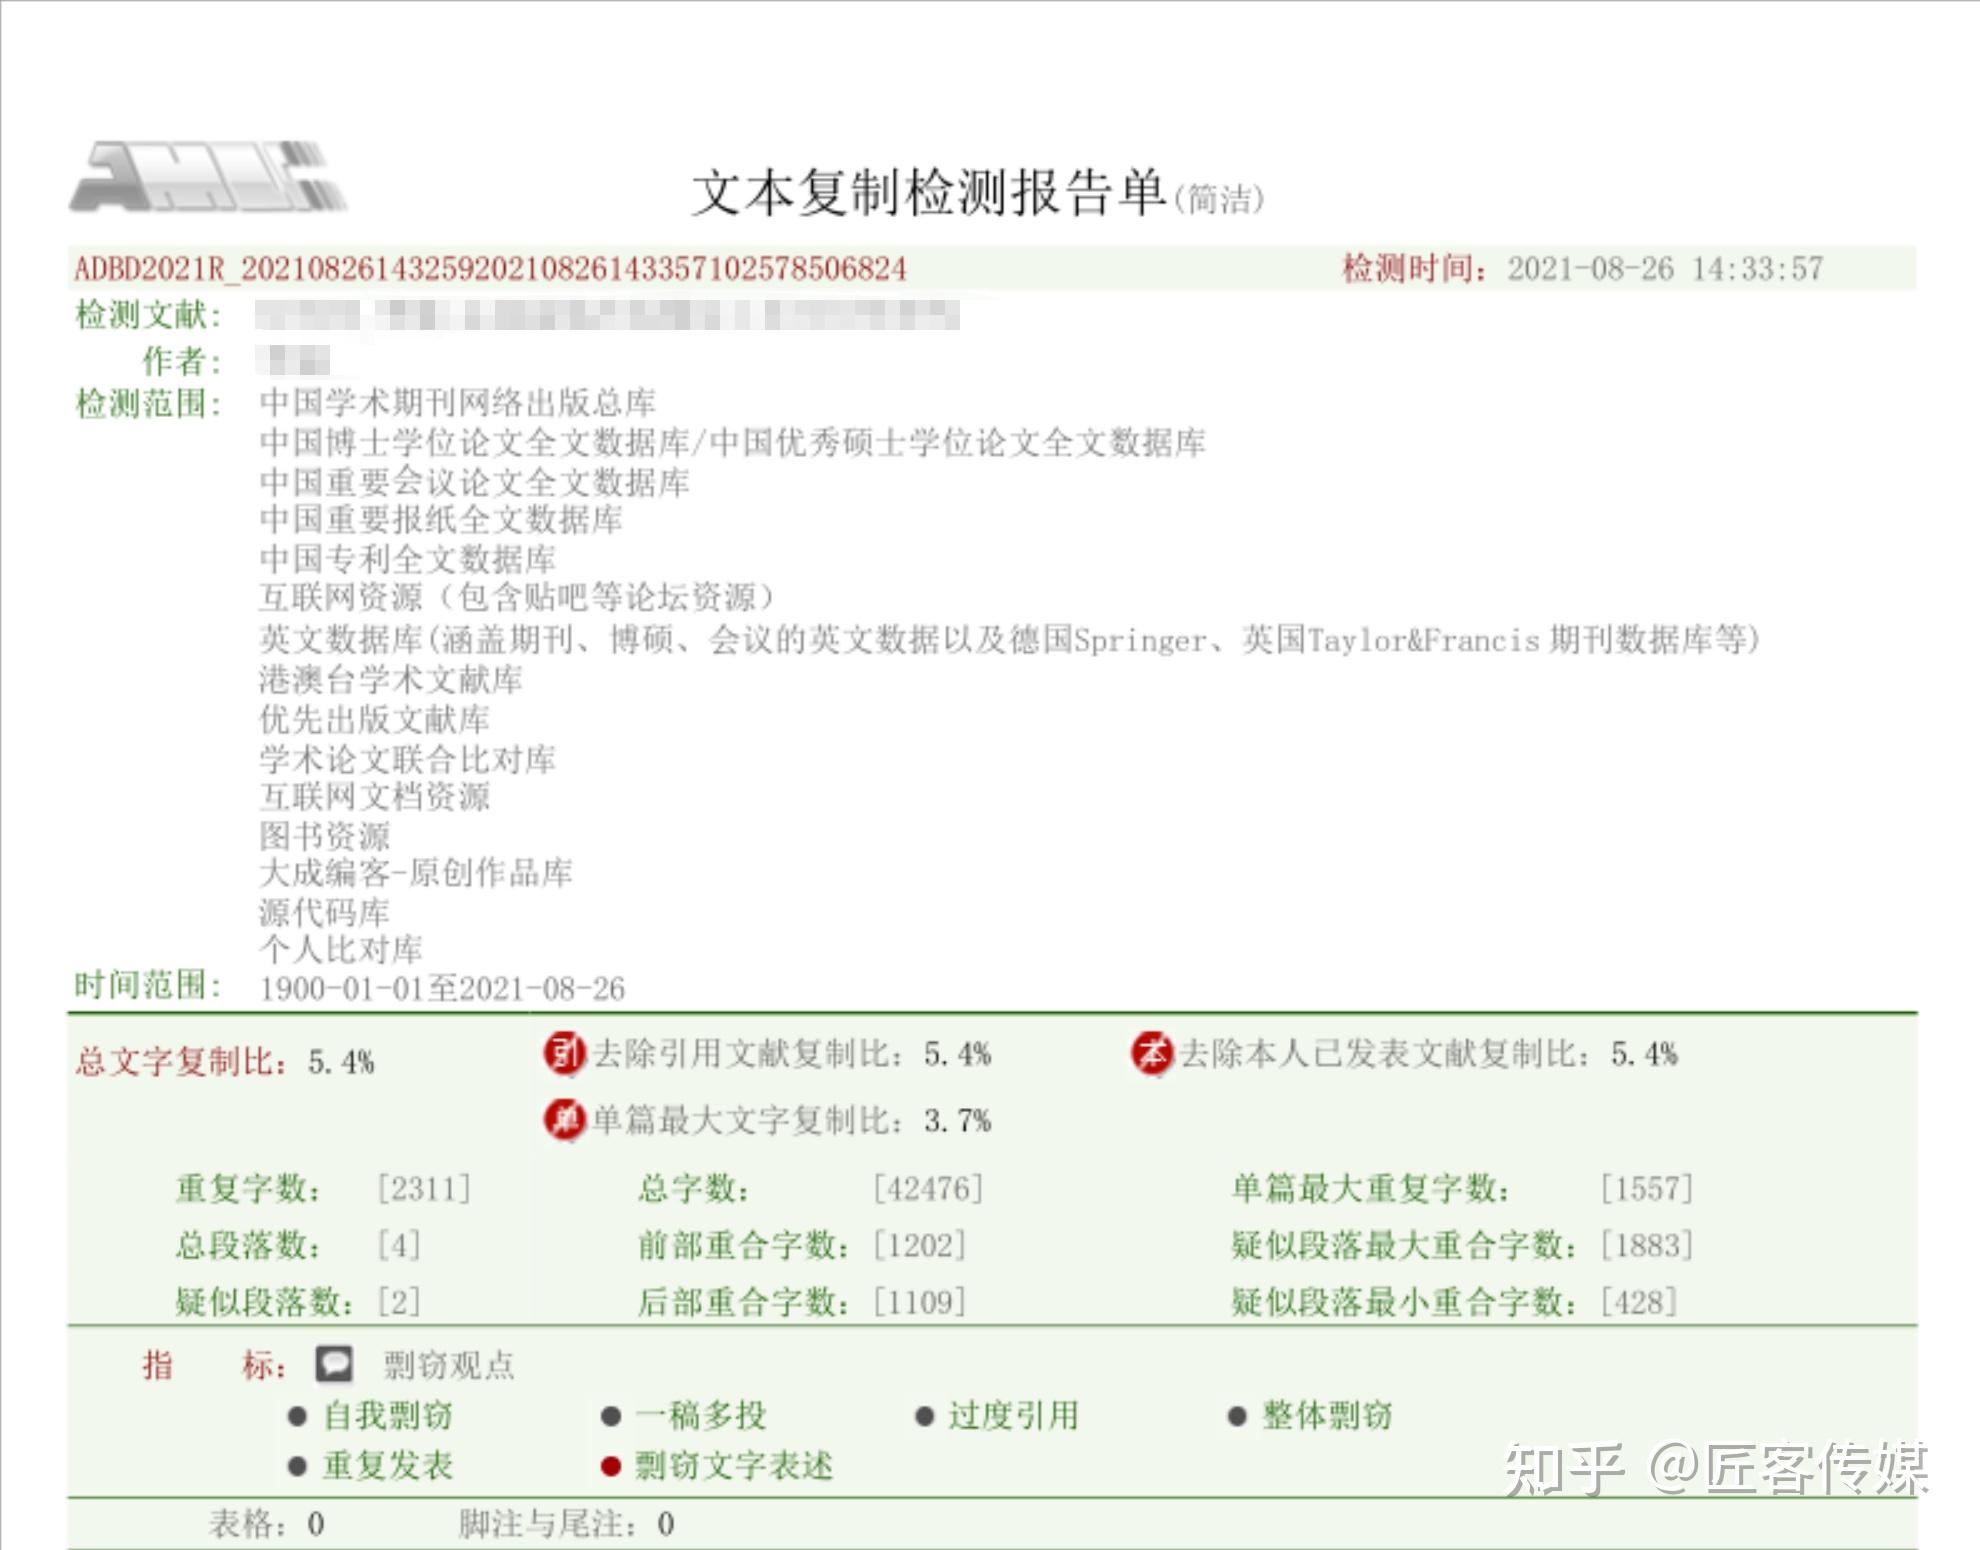Screen dimensions: 1980x1550
Task: Click 单篇最大重复字数 value [1557]
Action: point(1647,1189)
